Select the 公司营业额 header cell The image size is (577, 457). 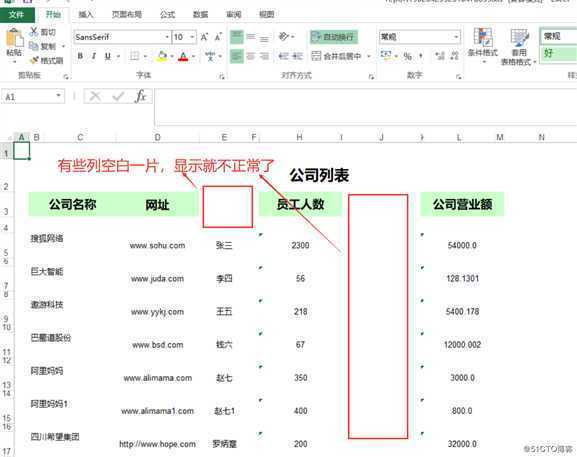tap(462, 204)
